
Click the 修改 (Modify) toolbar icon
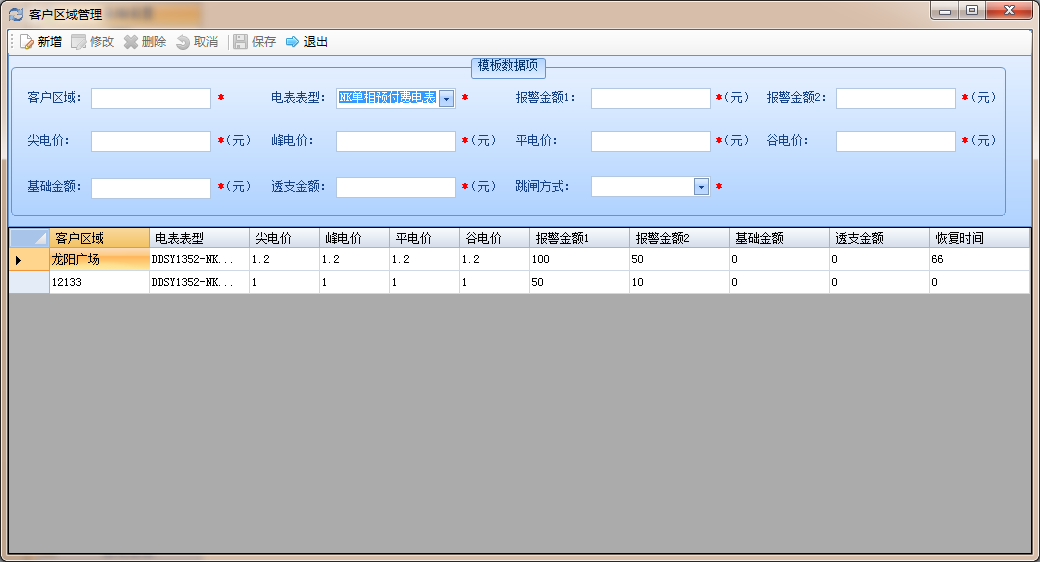coord(79,42)
